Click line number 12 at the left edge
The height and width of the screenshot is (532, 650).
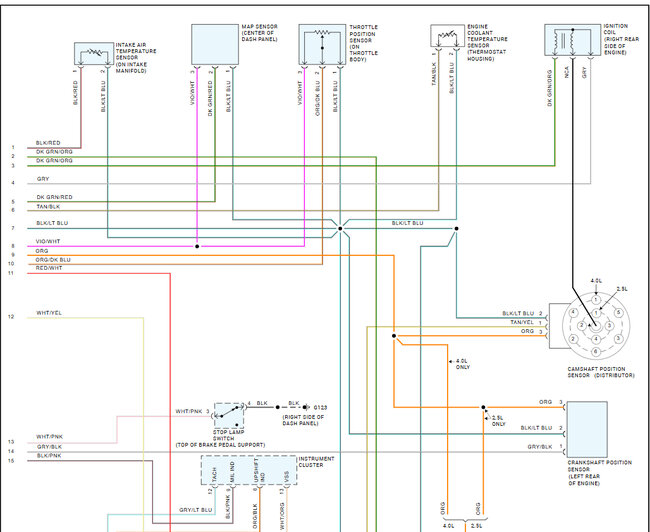pyautogui.click(x=11, y=317)
